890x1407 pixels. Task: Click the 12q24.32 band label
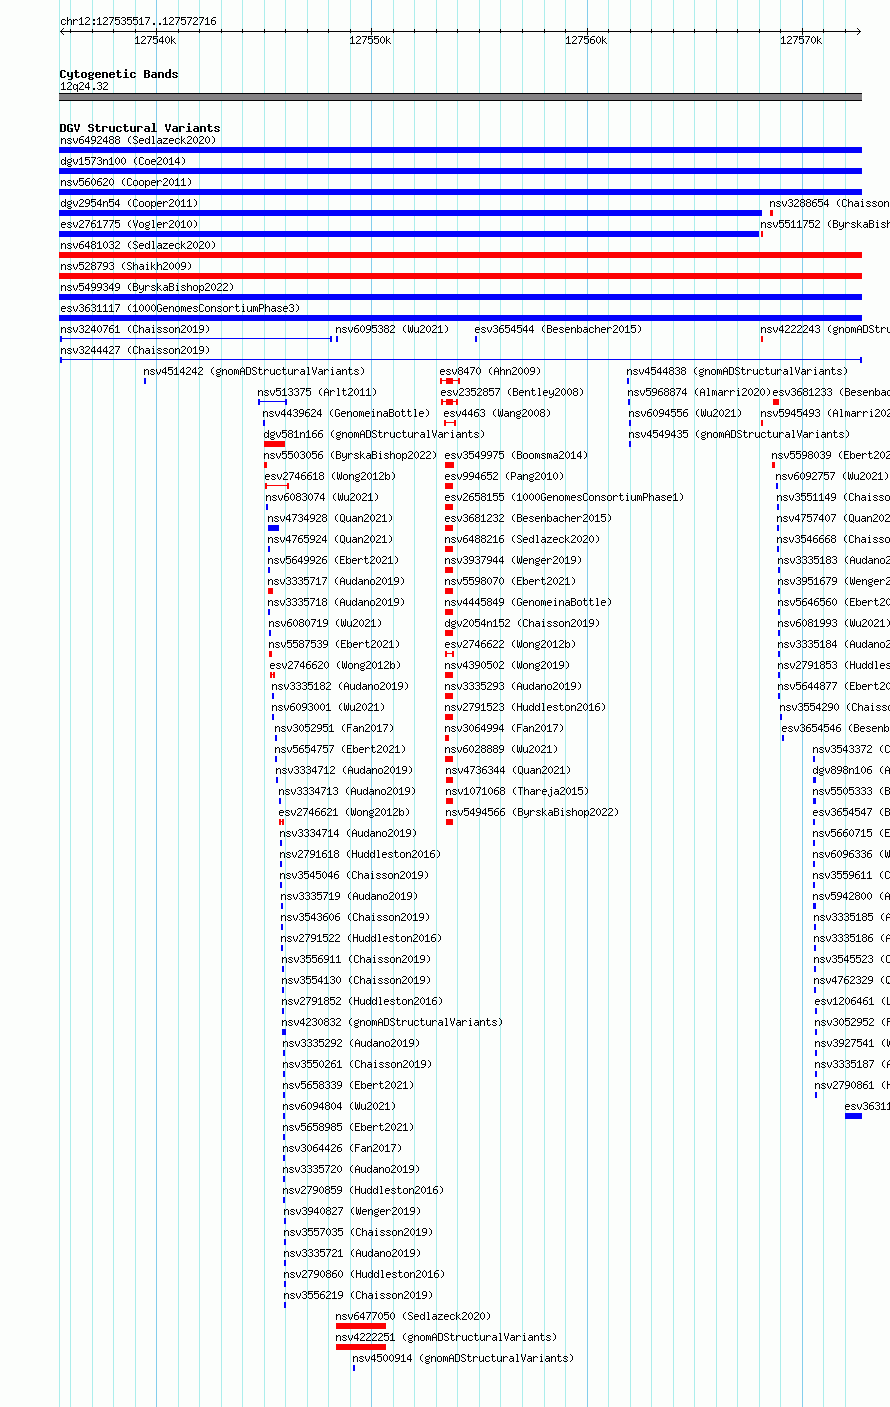click(x=84, y=87)
